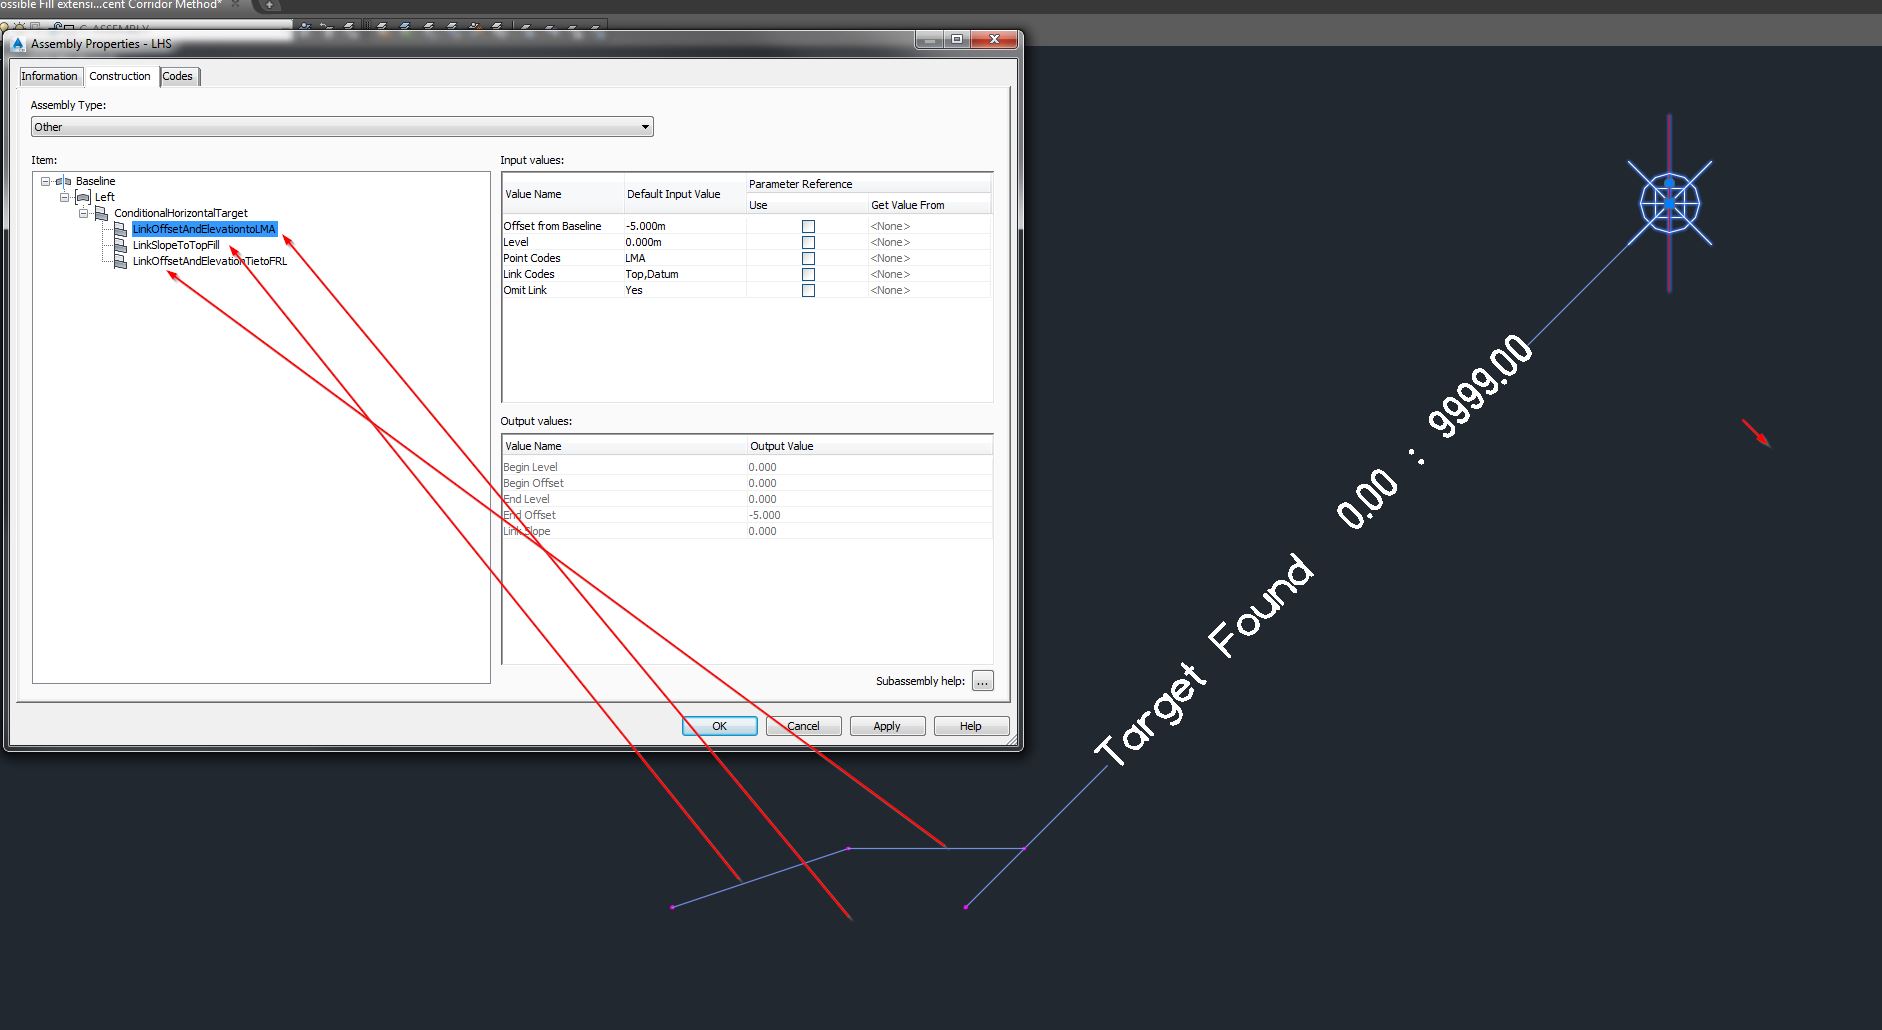
Task: Click the <None> cell for Link Codes
Action: pyautogui.click(x=889, y=274)
